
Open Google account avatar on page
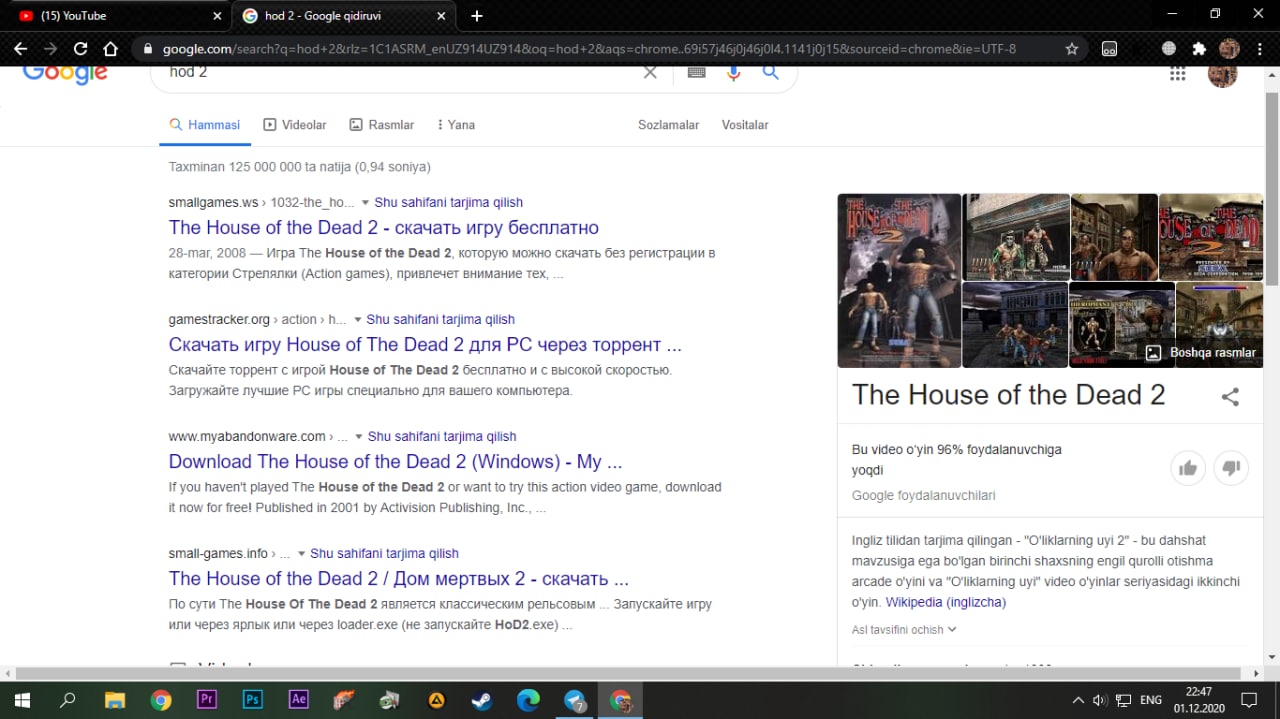tap(1222, 73)
